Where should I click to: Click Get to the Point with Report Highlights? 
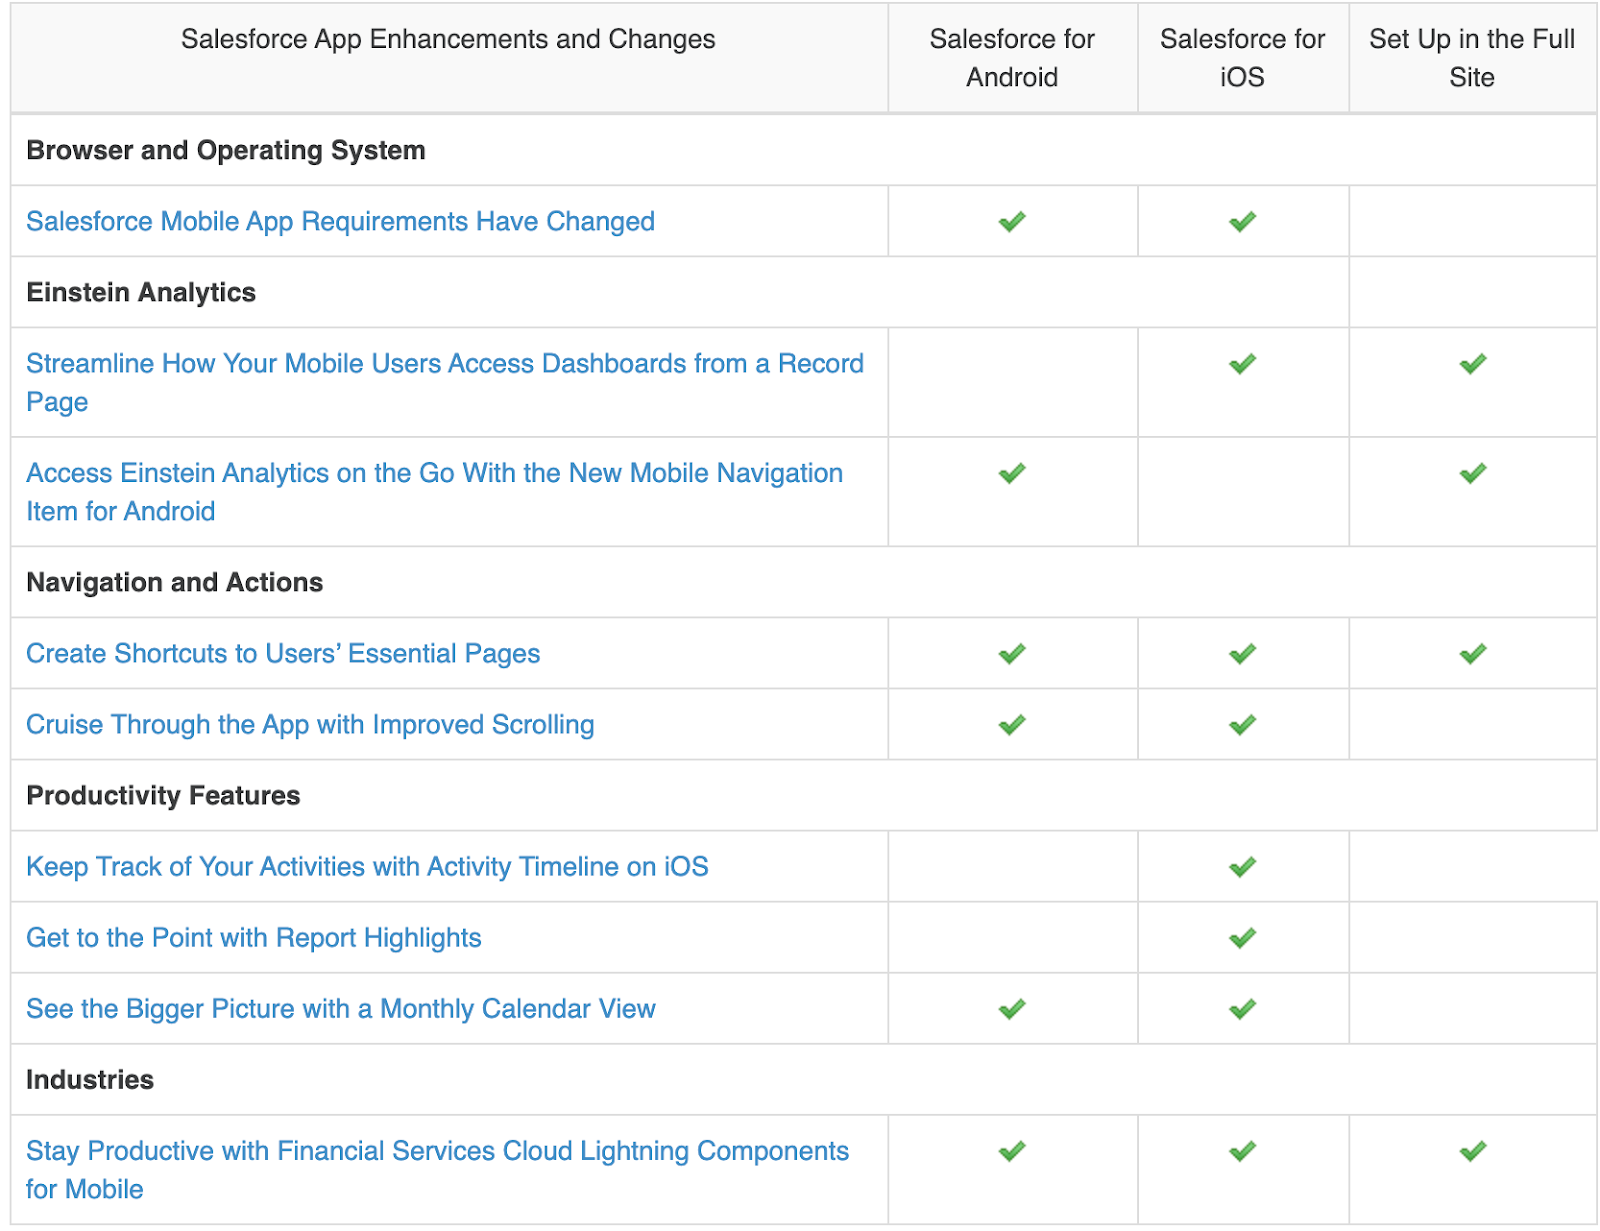[254, 938]
